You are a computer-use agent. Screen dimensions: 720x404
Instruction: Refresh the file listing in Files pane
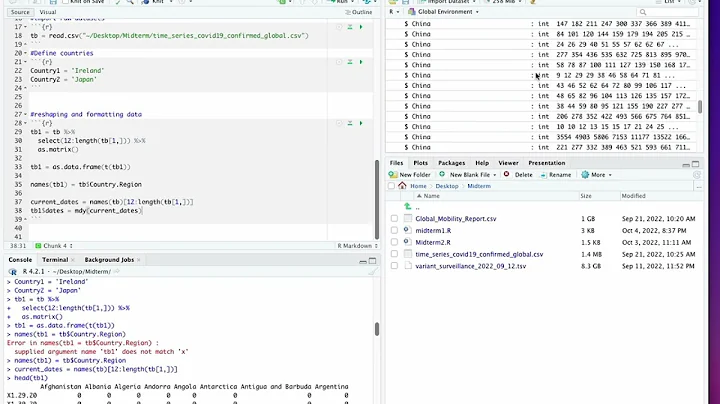point(697,175)
